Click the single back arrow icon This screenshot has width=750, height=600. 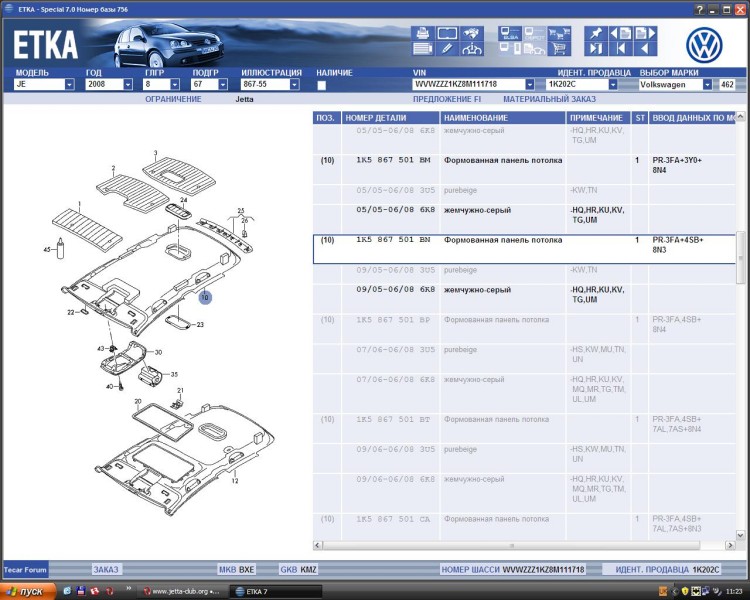click(x=645, y=49)
